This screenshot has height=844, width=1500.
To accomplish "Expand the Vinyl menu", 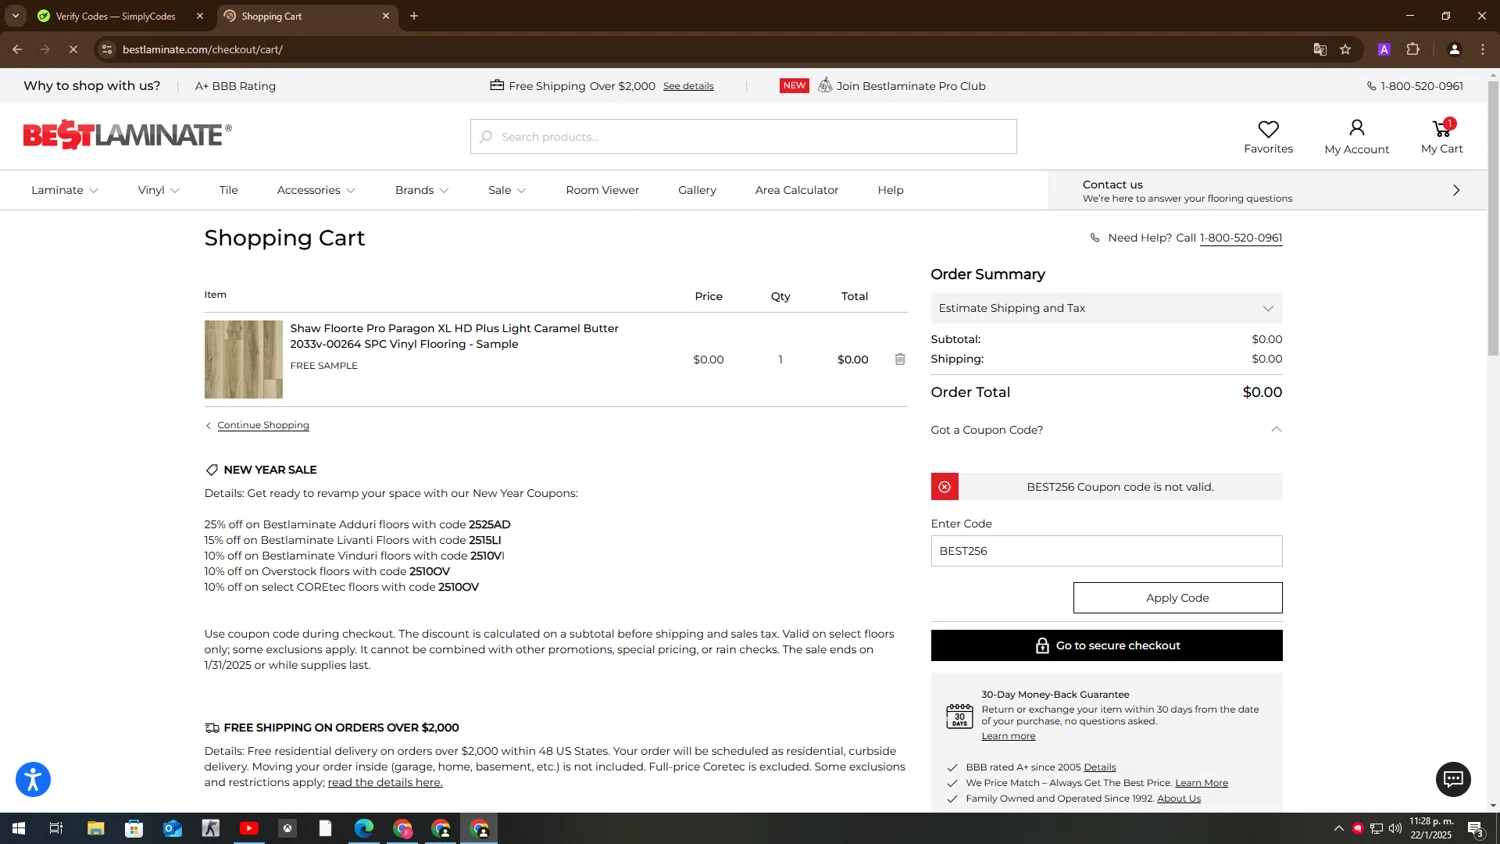I will [x=159, y=190].
